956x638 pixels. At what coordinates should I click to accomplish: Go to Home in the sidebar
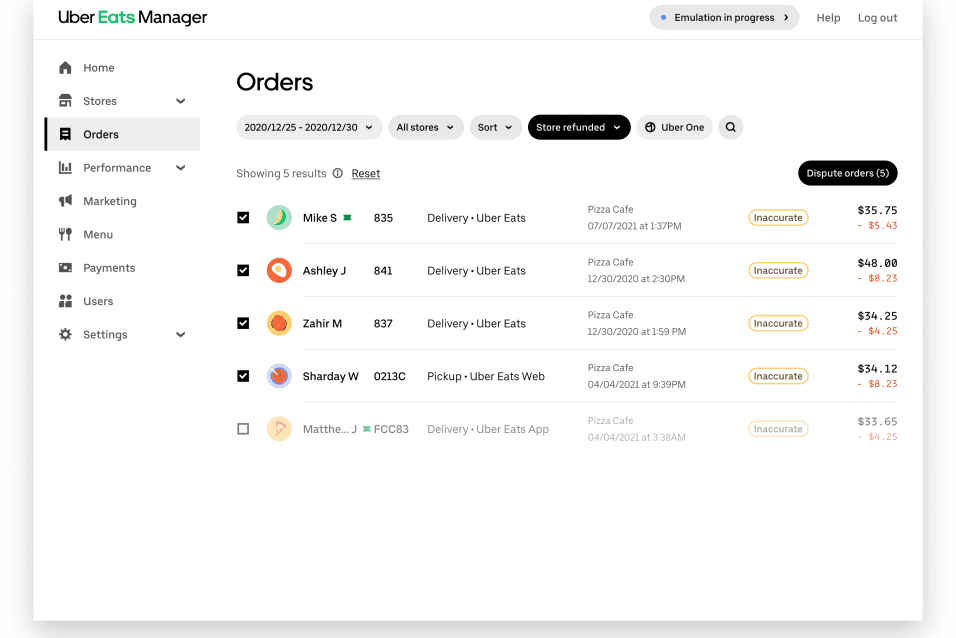click(x=122, y=68)
